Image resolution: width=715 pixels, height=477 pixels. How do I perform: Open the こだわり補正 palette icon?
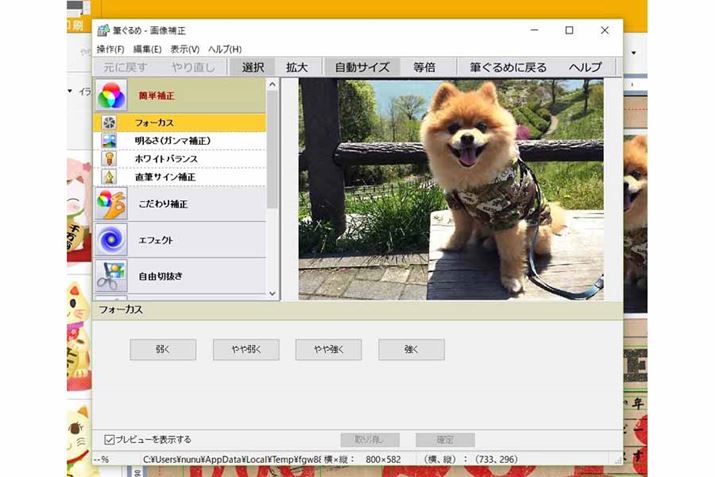point(111,204)
